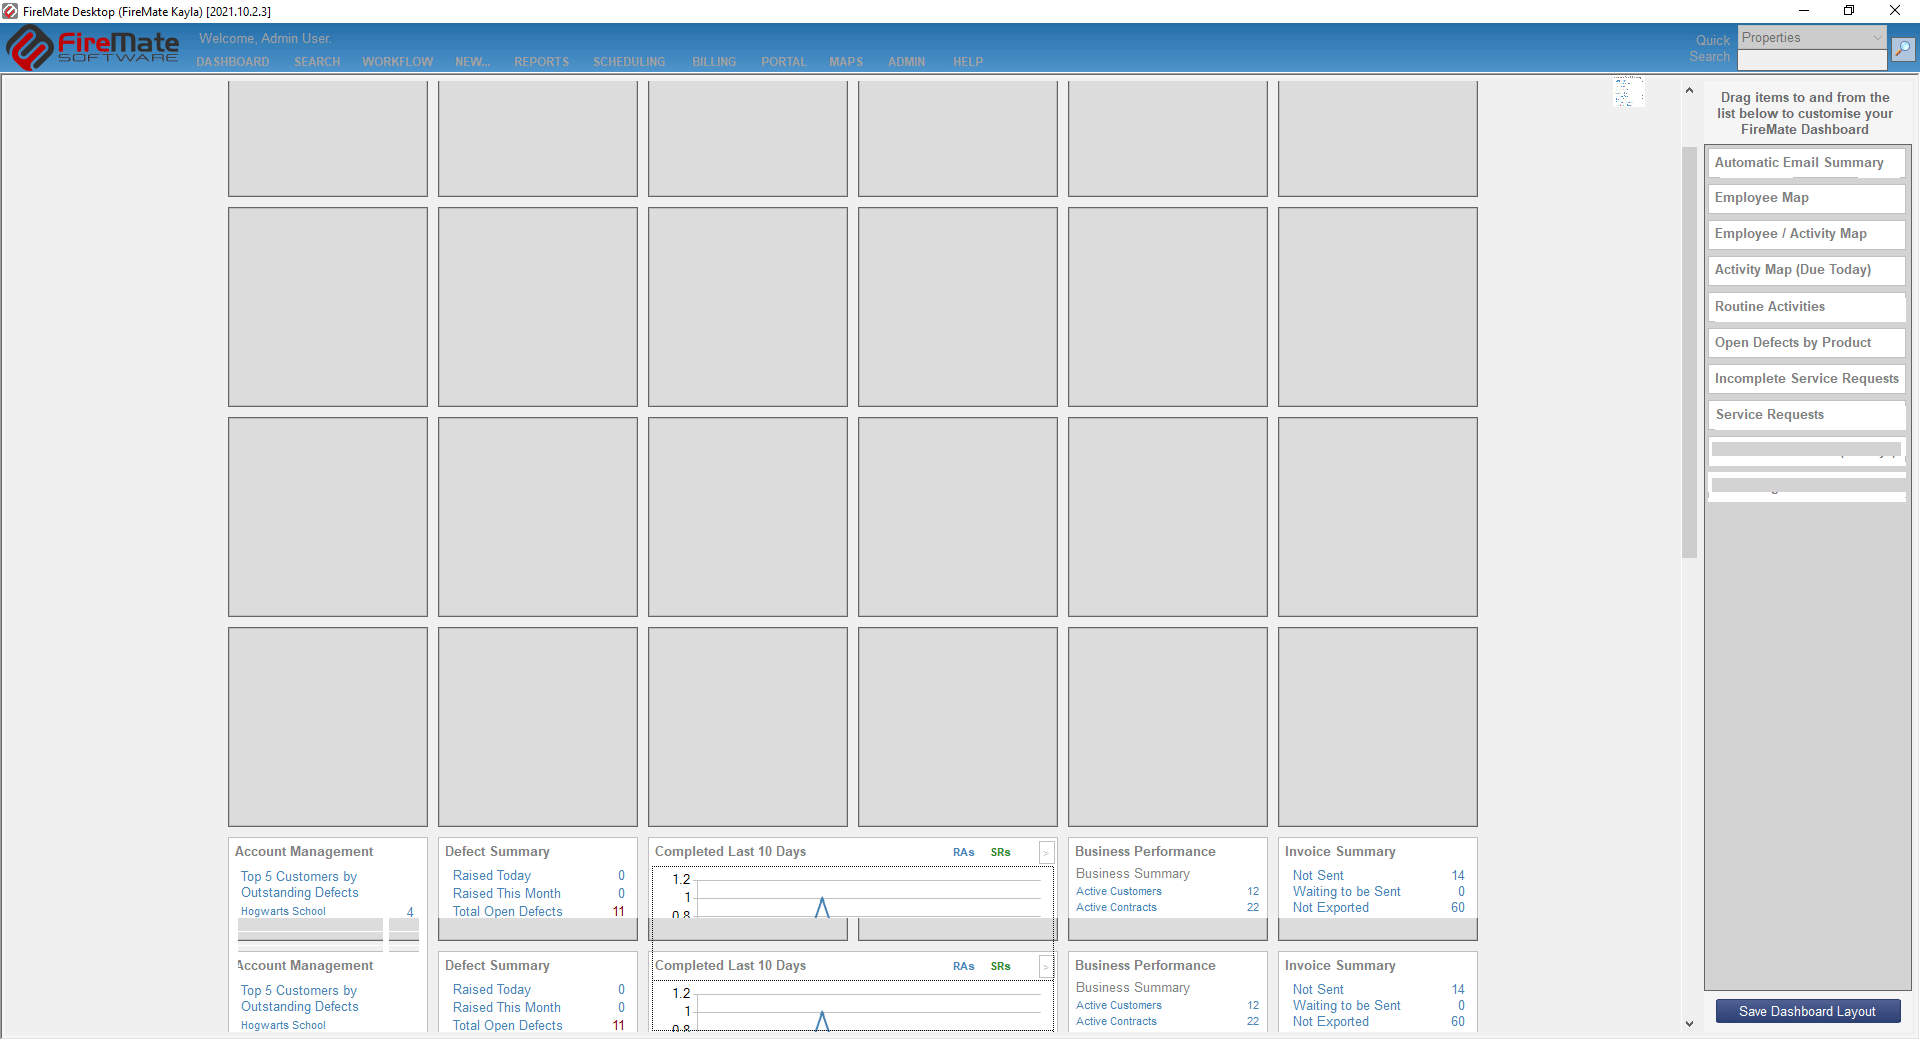The width and height of the screenshot is (1920, 1040).
Task: Open the WORKFLOW menu
Action: 397,61
